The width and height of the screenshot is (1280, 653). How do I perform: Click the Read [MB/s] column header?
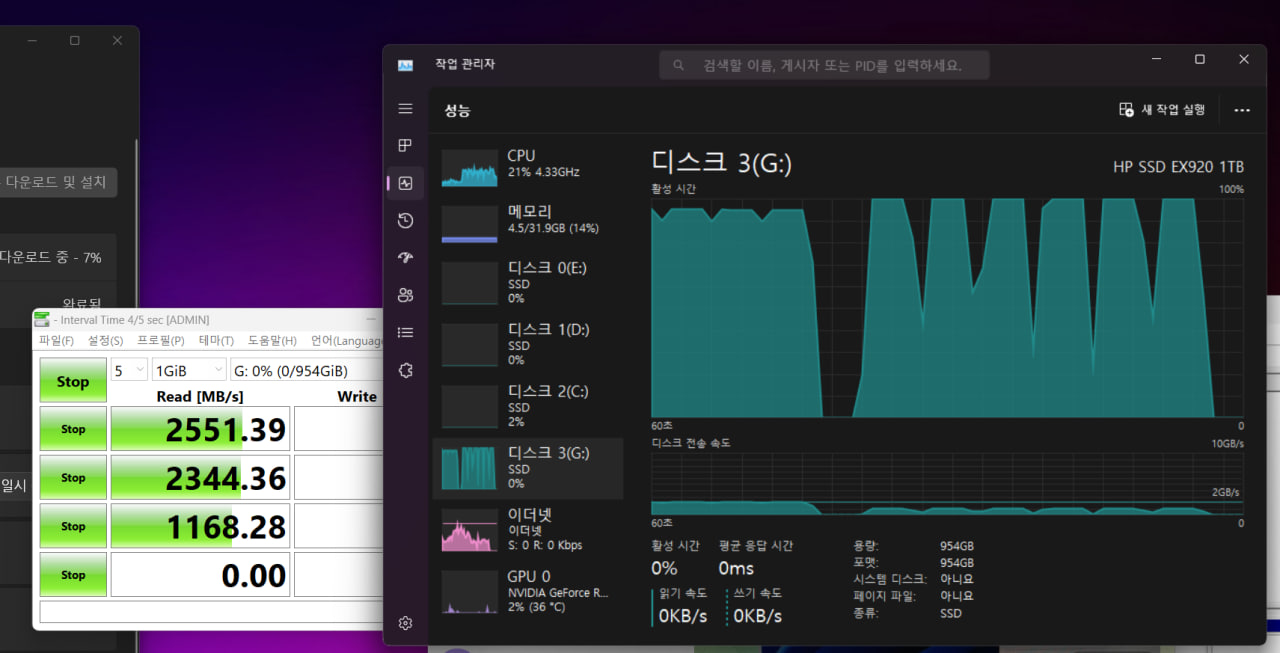200,396
